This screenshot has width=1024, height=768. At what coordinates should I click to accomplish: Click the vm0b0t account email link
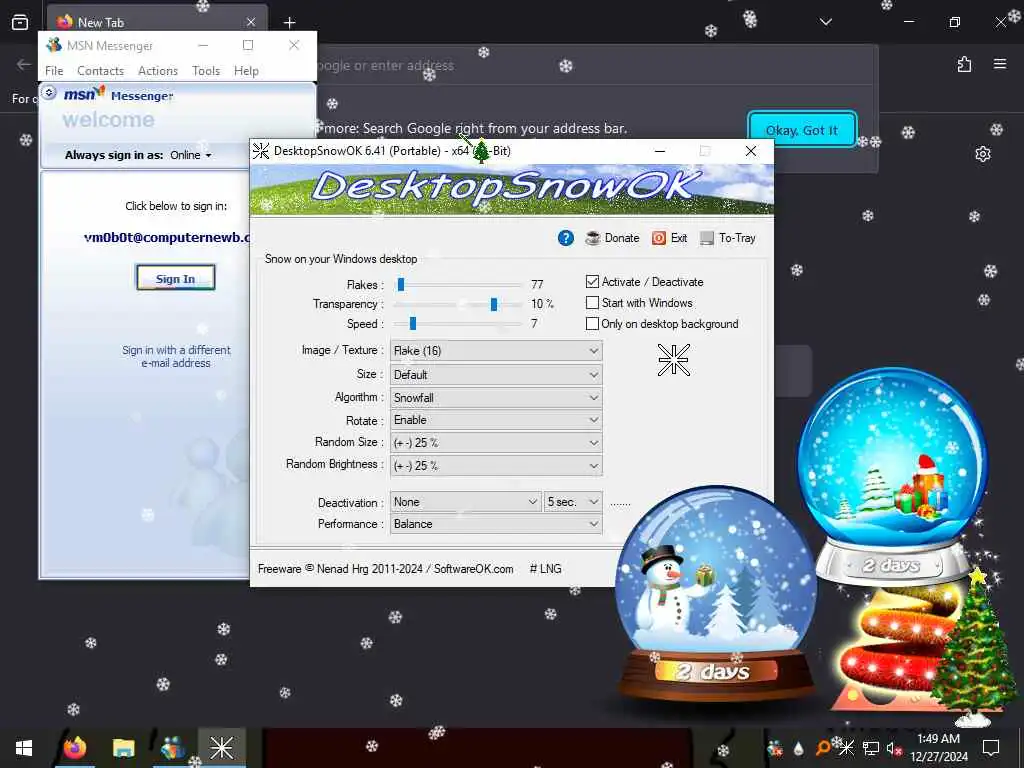[x=167, y=237]
